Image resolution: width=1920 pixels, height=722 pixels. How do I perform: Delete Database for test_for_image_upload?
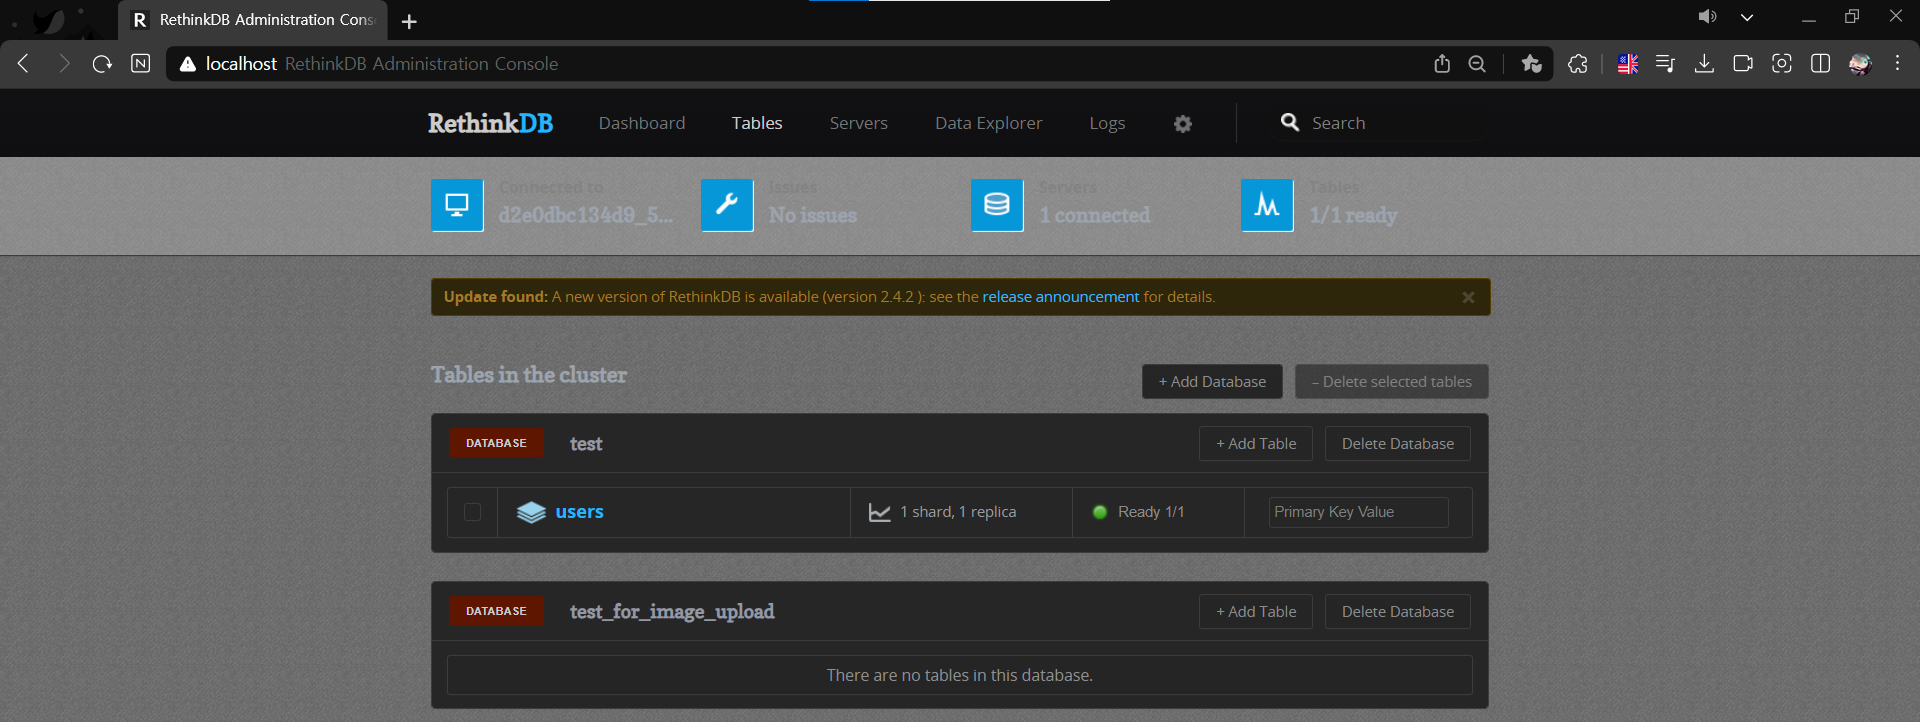(x=1398, y=612)
